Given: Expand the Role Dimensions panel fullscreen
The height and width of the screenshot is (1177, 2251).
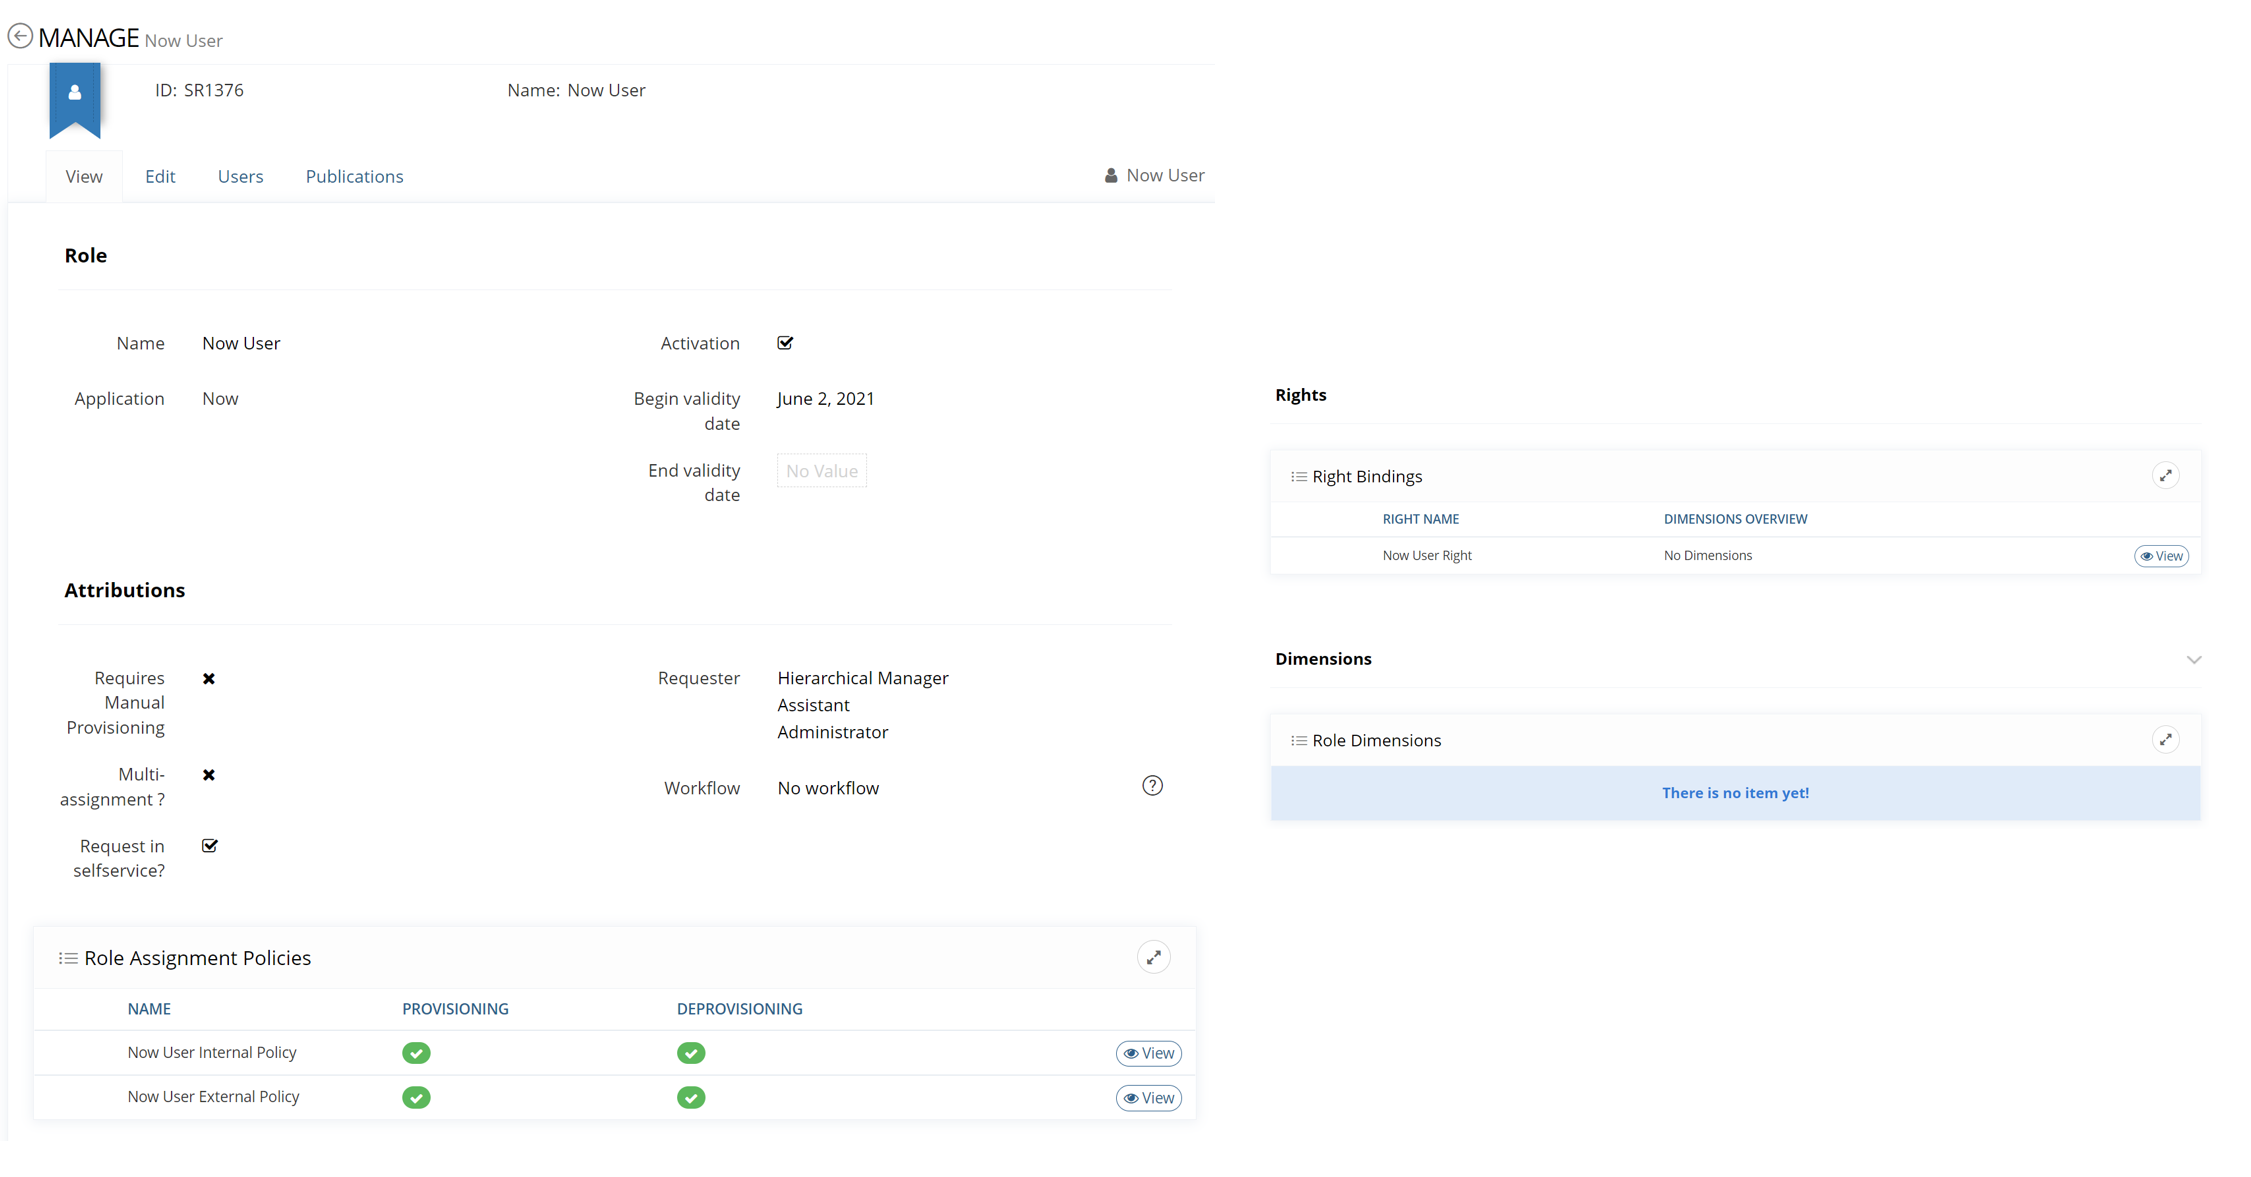Looking at the screenshot, I should point(2165,740).
